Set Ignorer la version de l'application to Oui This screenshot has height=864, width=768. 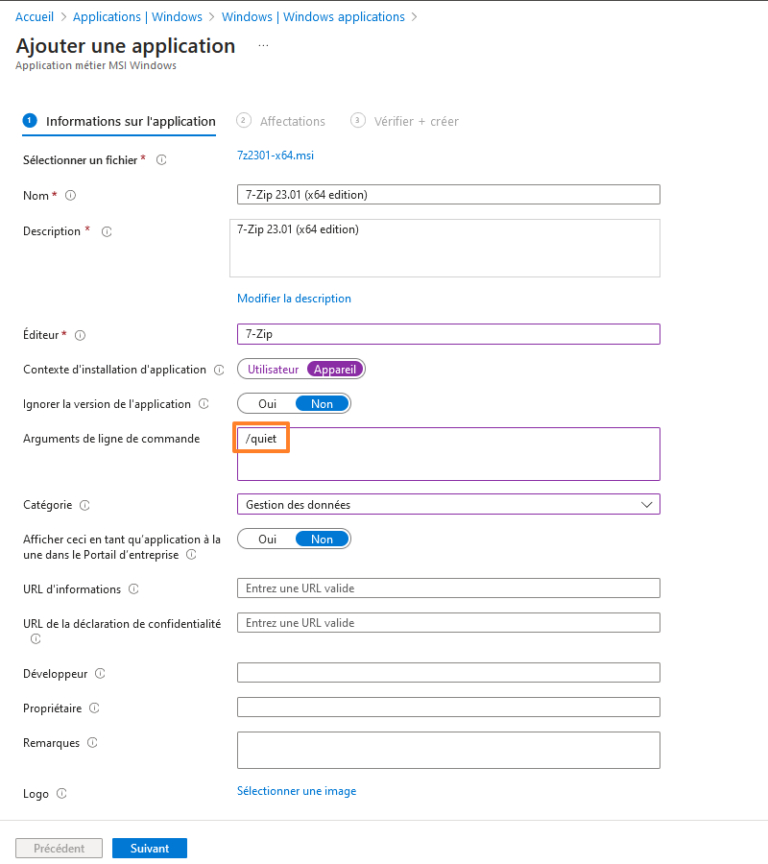[x=266, y=403]
